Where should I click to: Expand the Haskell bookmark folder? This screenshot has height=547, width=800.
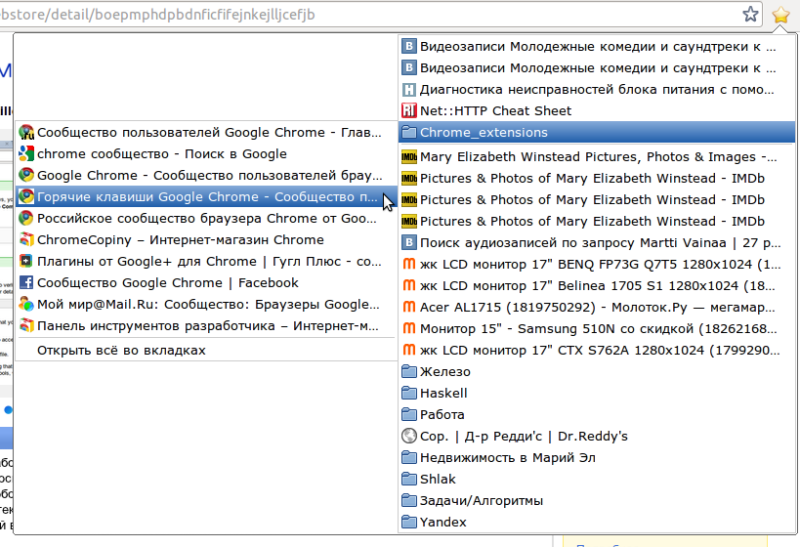[x=597, y=392]
